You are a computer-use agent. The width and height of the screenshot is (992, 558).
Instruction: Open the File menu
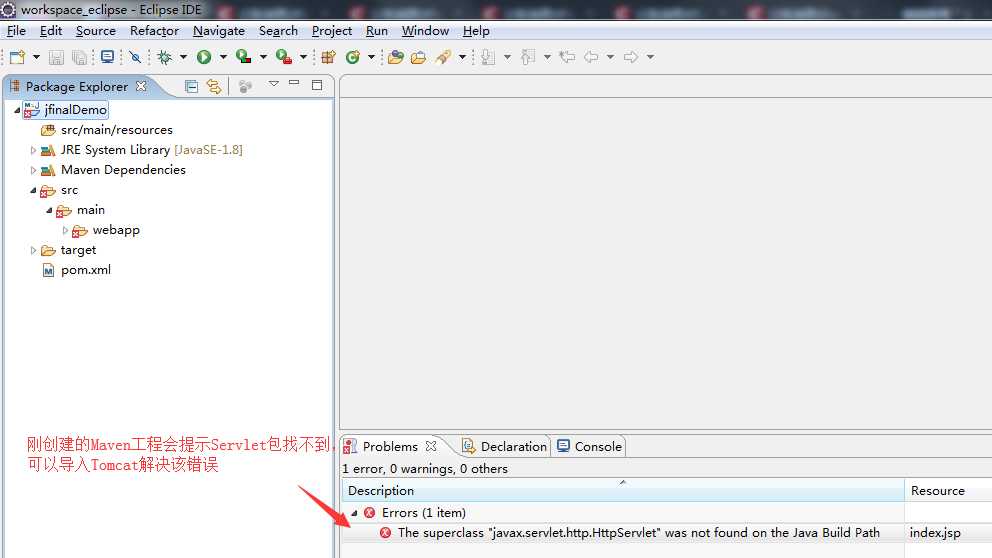(16, 30)
